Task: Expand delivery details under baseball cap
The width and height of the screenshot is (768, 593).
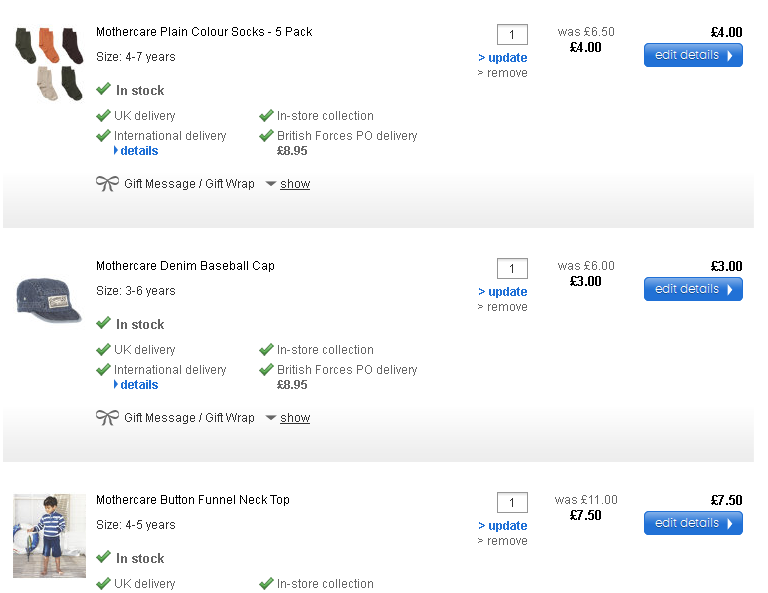Action: click(x=138, y=385)
